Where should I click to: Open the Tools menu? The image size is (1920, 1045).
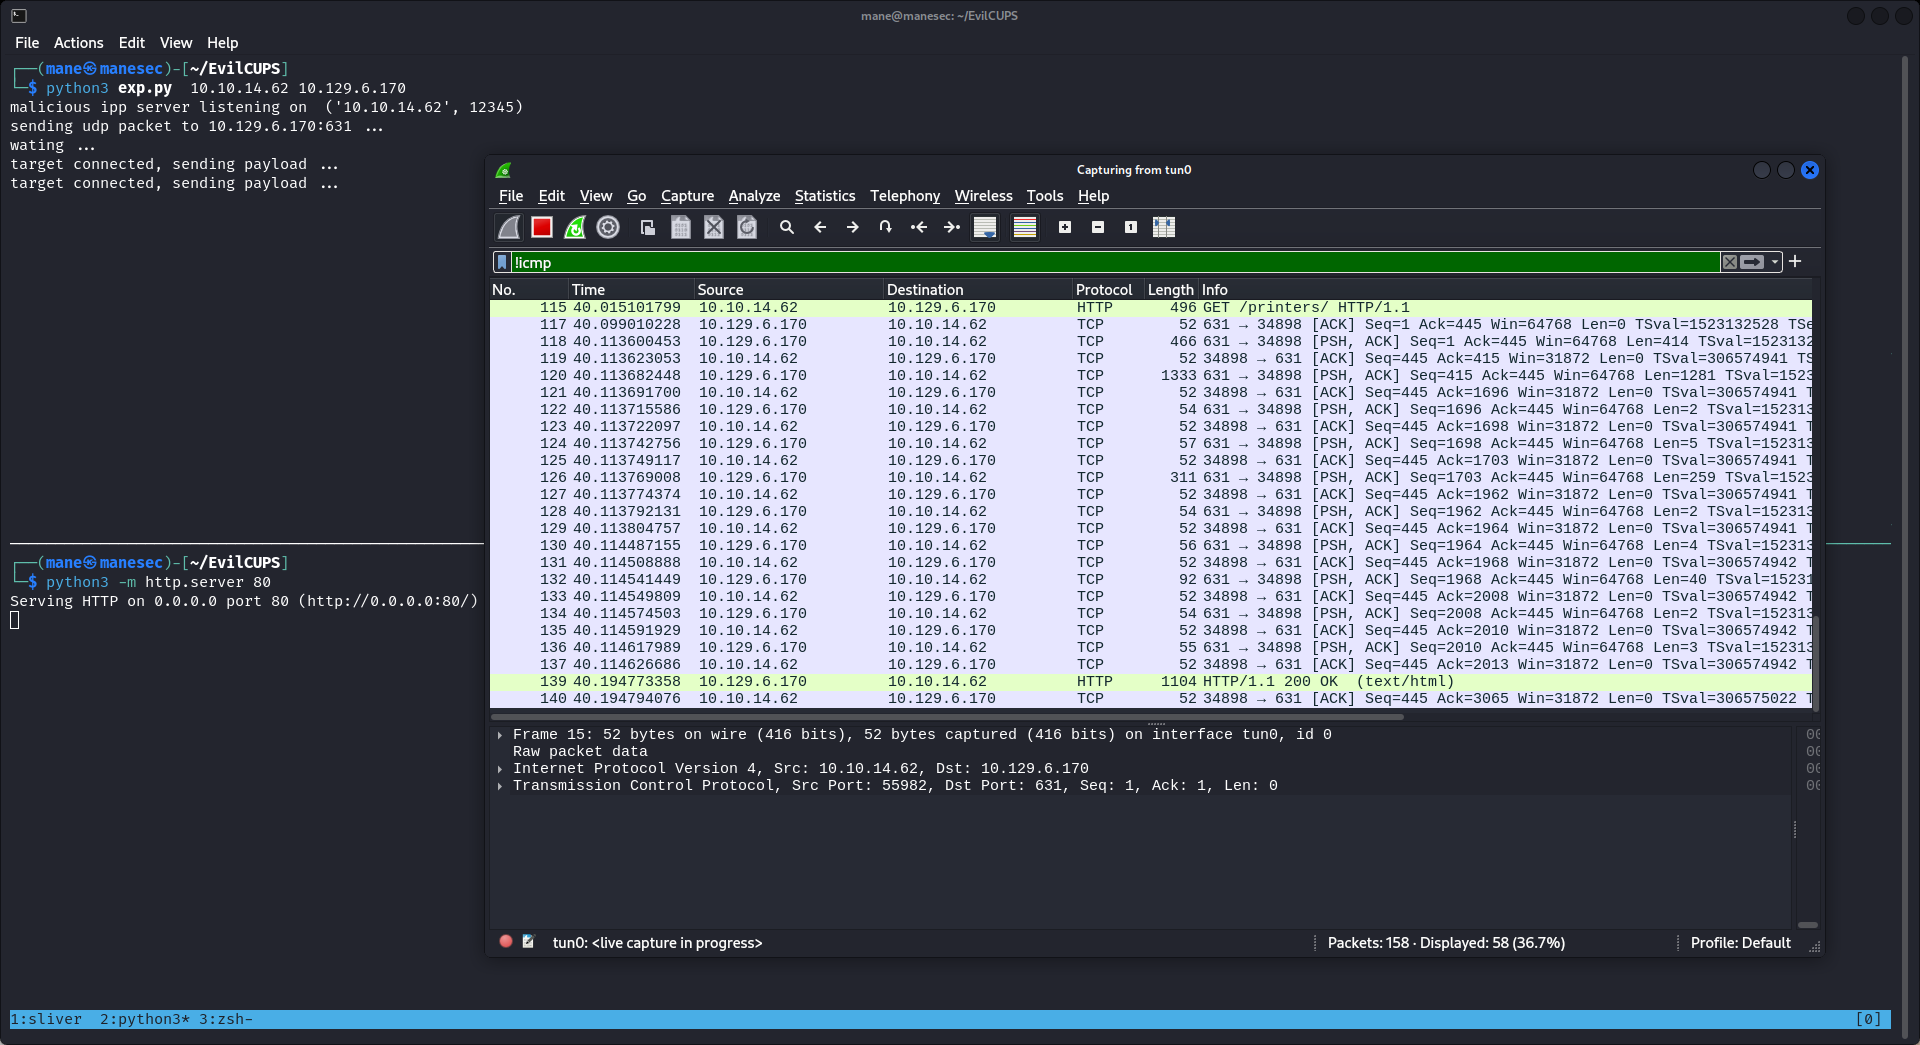(x=1045, y=196)
